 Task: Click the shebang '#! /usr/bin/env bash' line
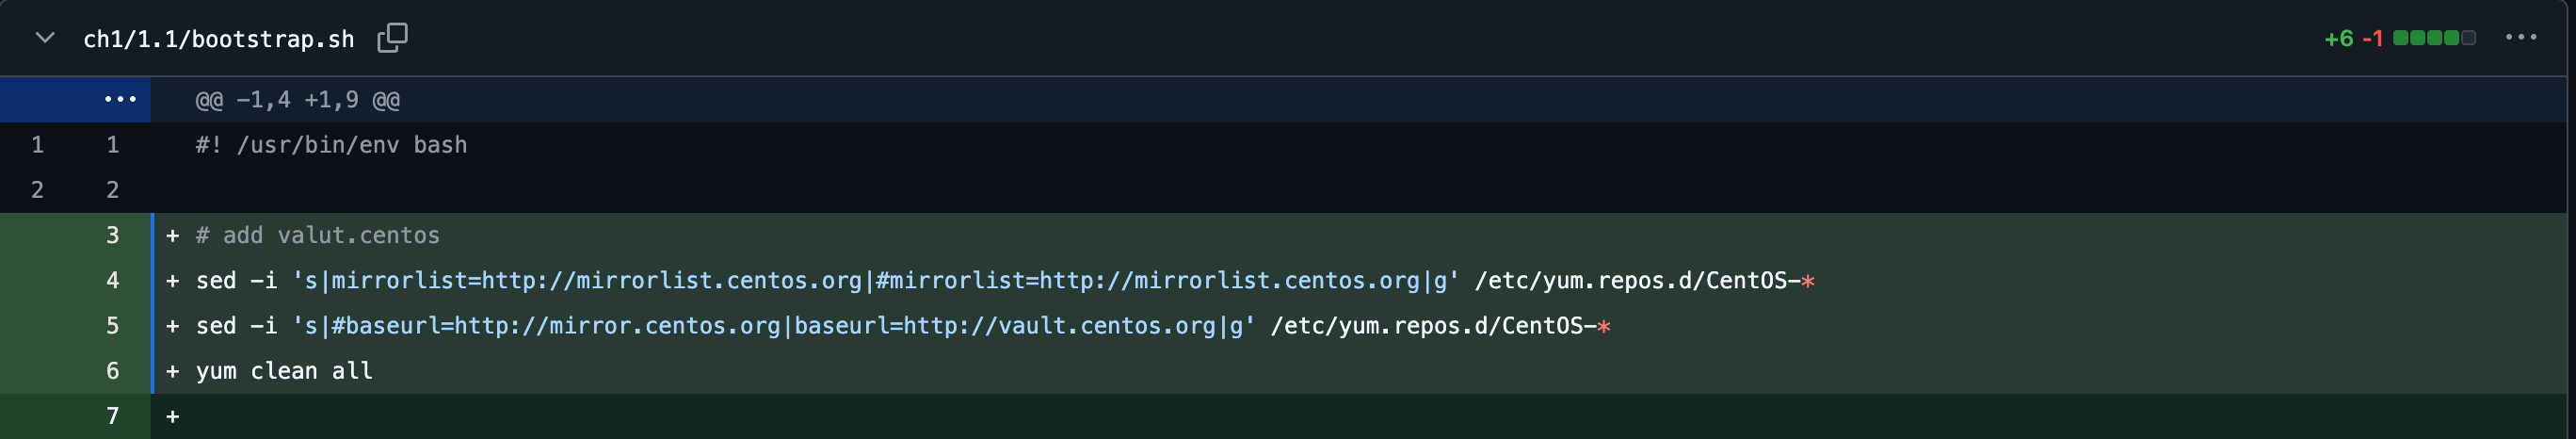click(x=331, y=145)
